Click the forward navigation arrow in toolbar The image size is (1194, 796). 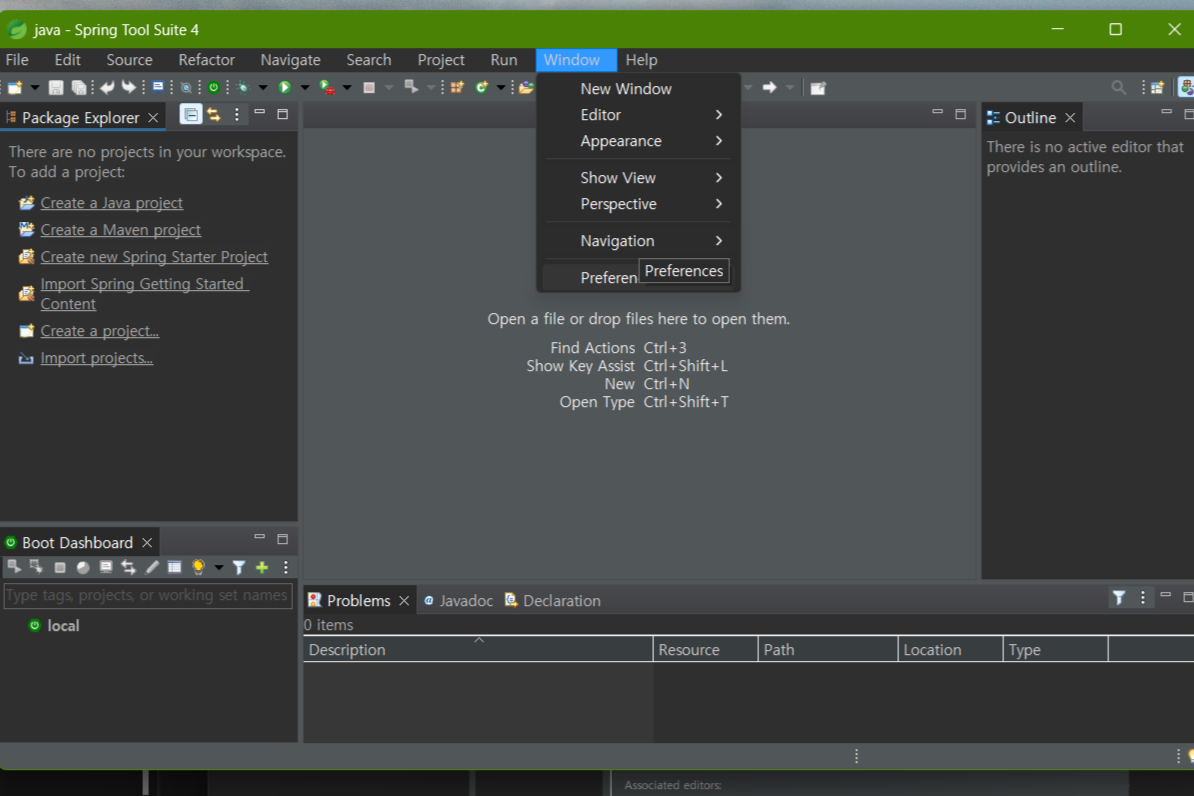(x=770, y=88)
